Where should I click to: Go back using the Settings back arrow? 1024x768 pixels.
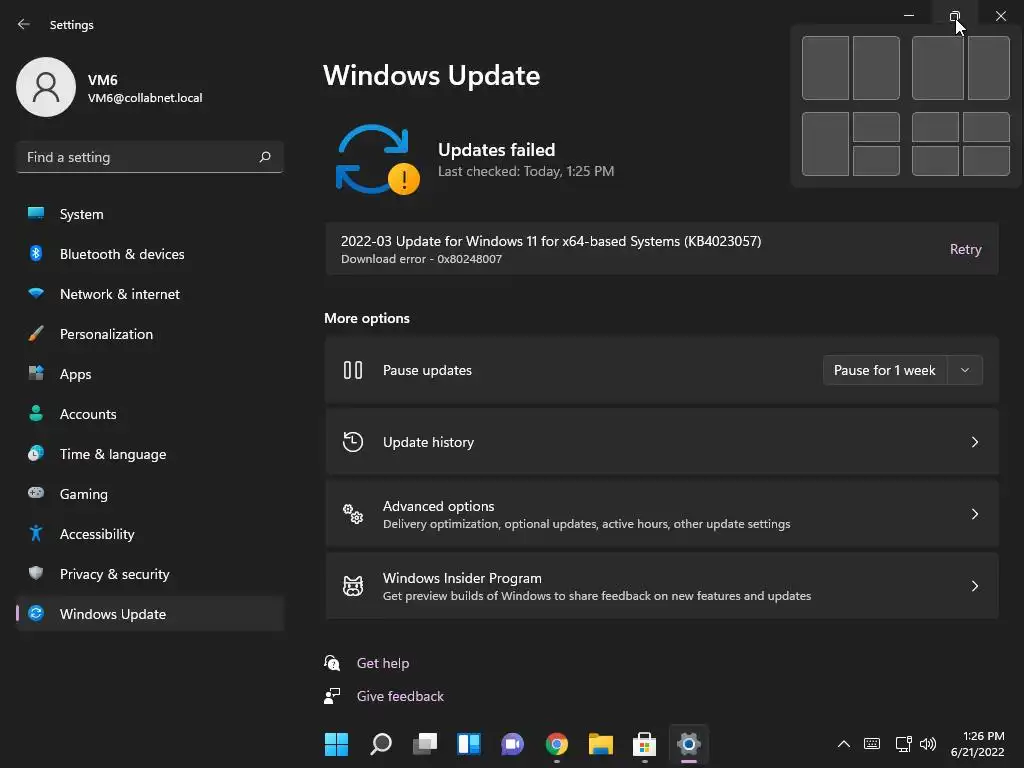coord(24,24)
